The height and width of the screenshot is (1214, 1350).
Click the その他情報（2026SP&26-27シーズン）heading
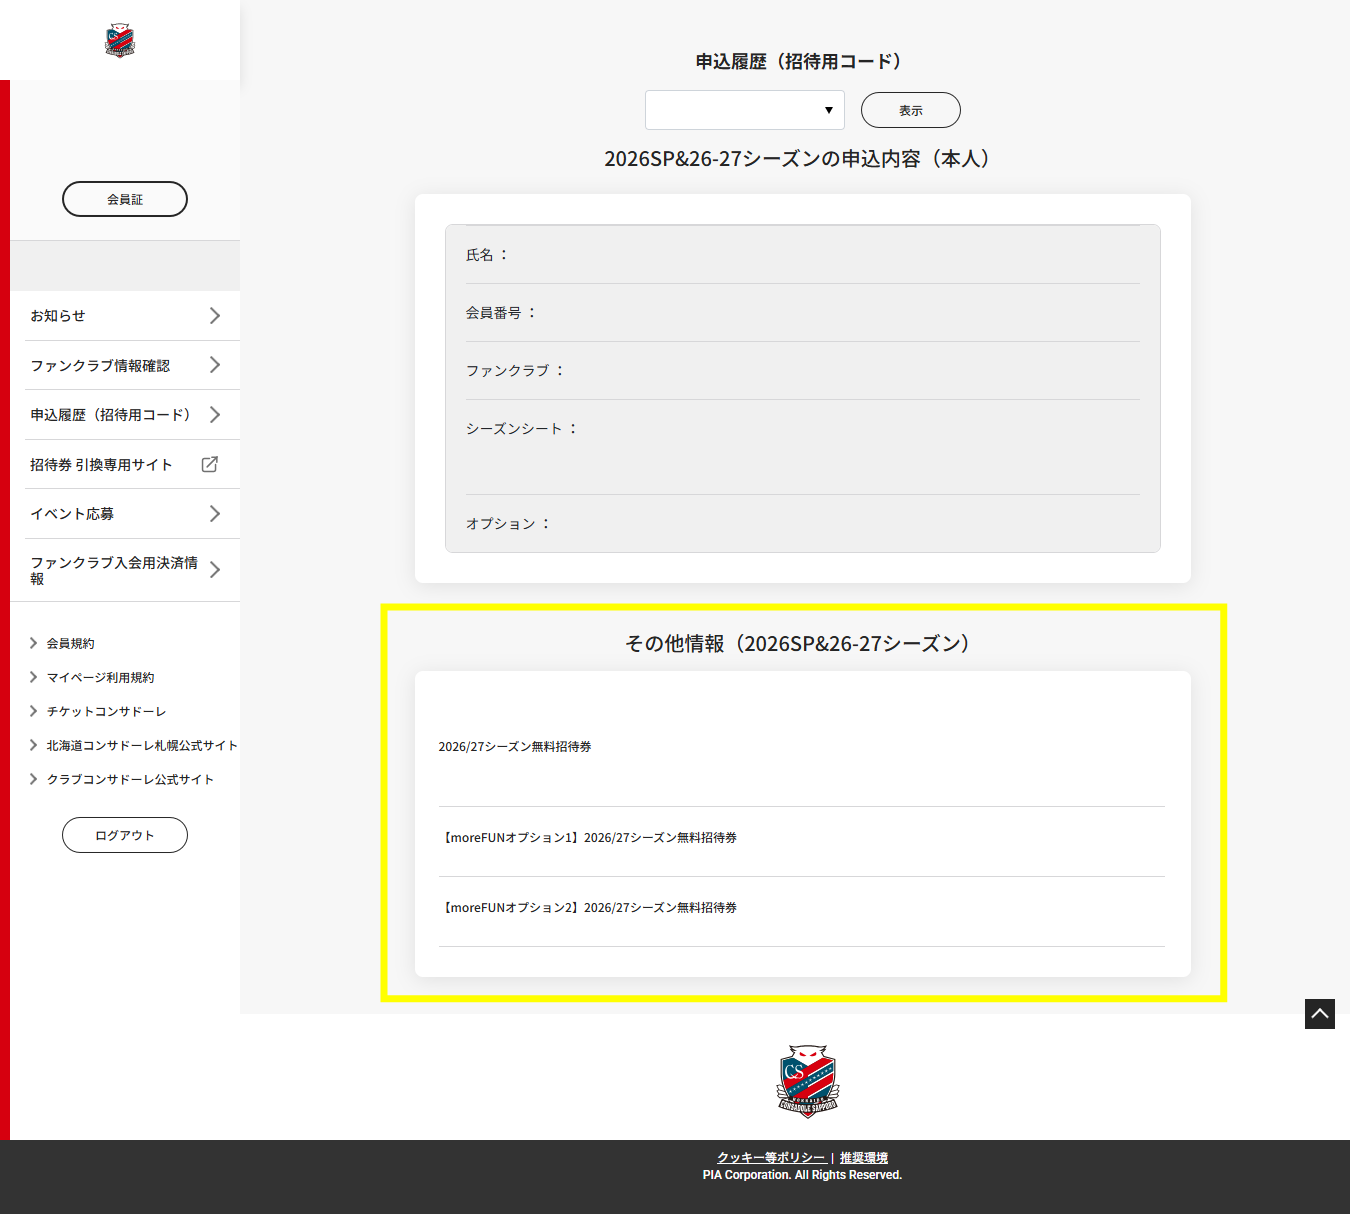pos(797,644)
